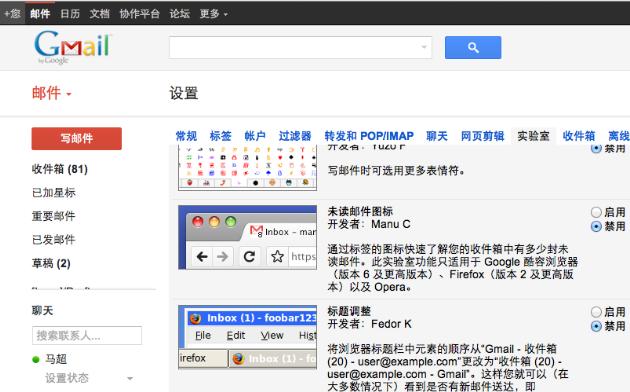This screenshot has width=630, height=392.
Task: Click +您 in the top bar
Action: [12, 14]
